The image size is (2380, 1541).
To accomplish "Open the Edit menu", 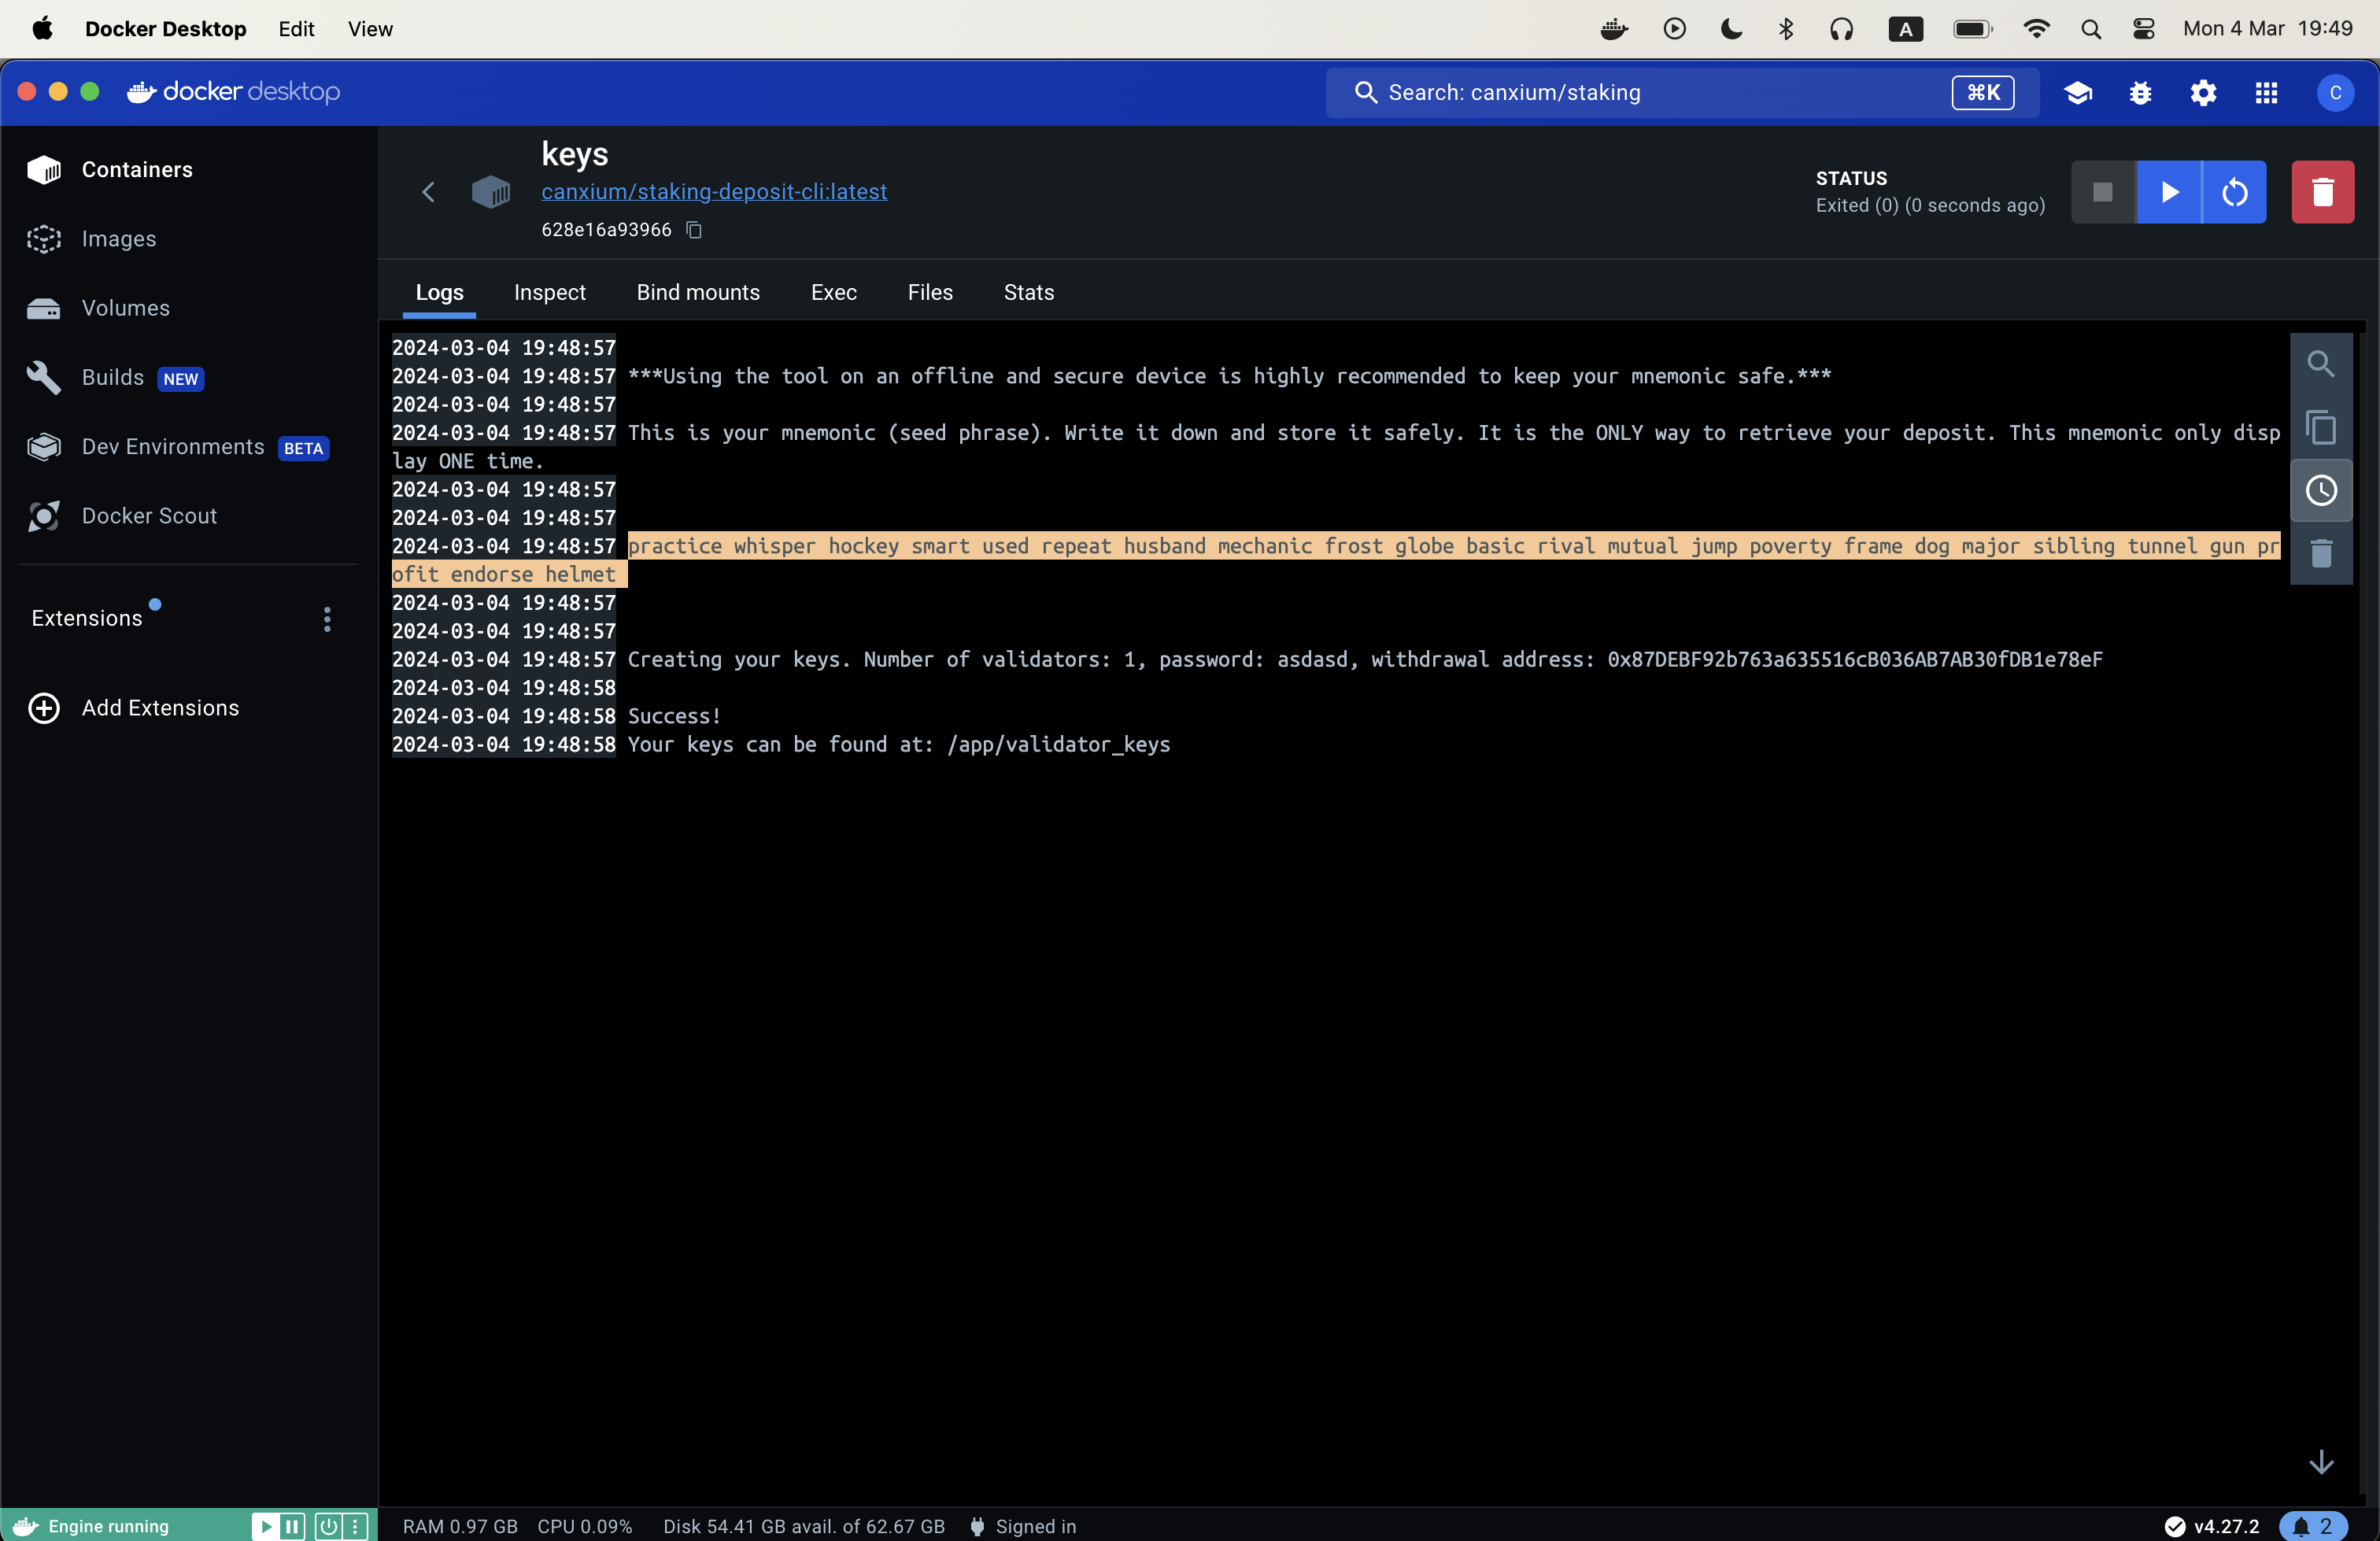I will 296,28.
